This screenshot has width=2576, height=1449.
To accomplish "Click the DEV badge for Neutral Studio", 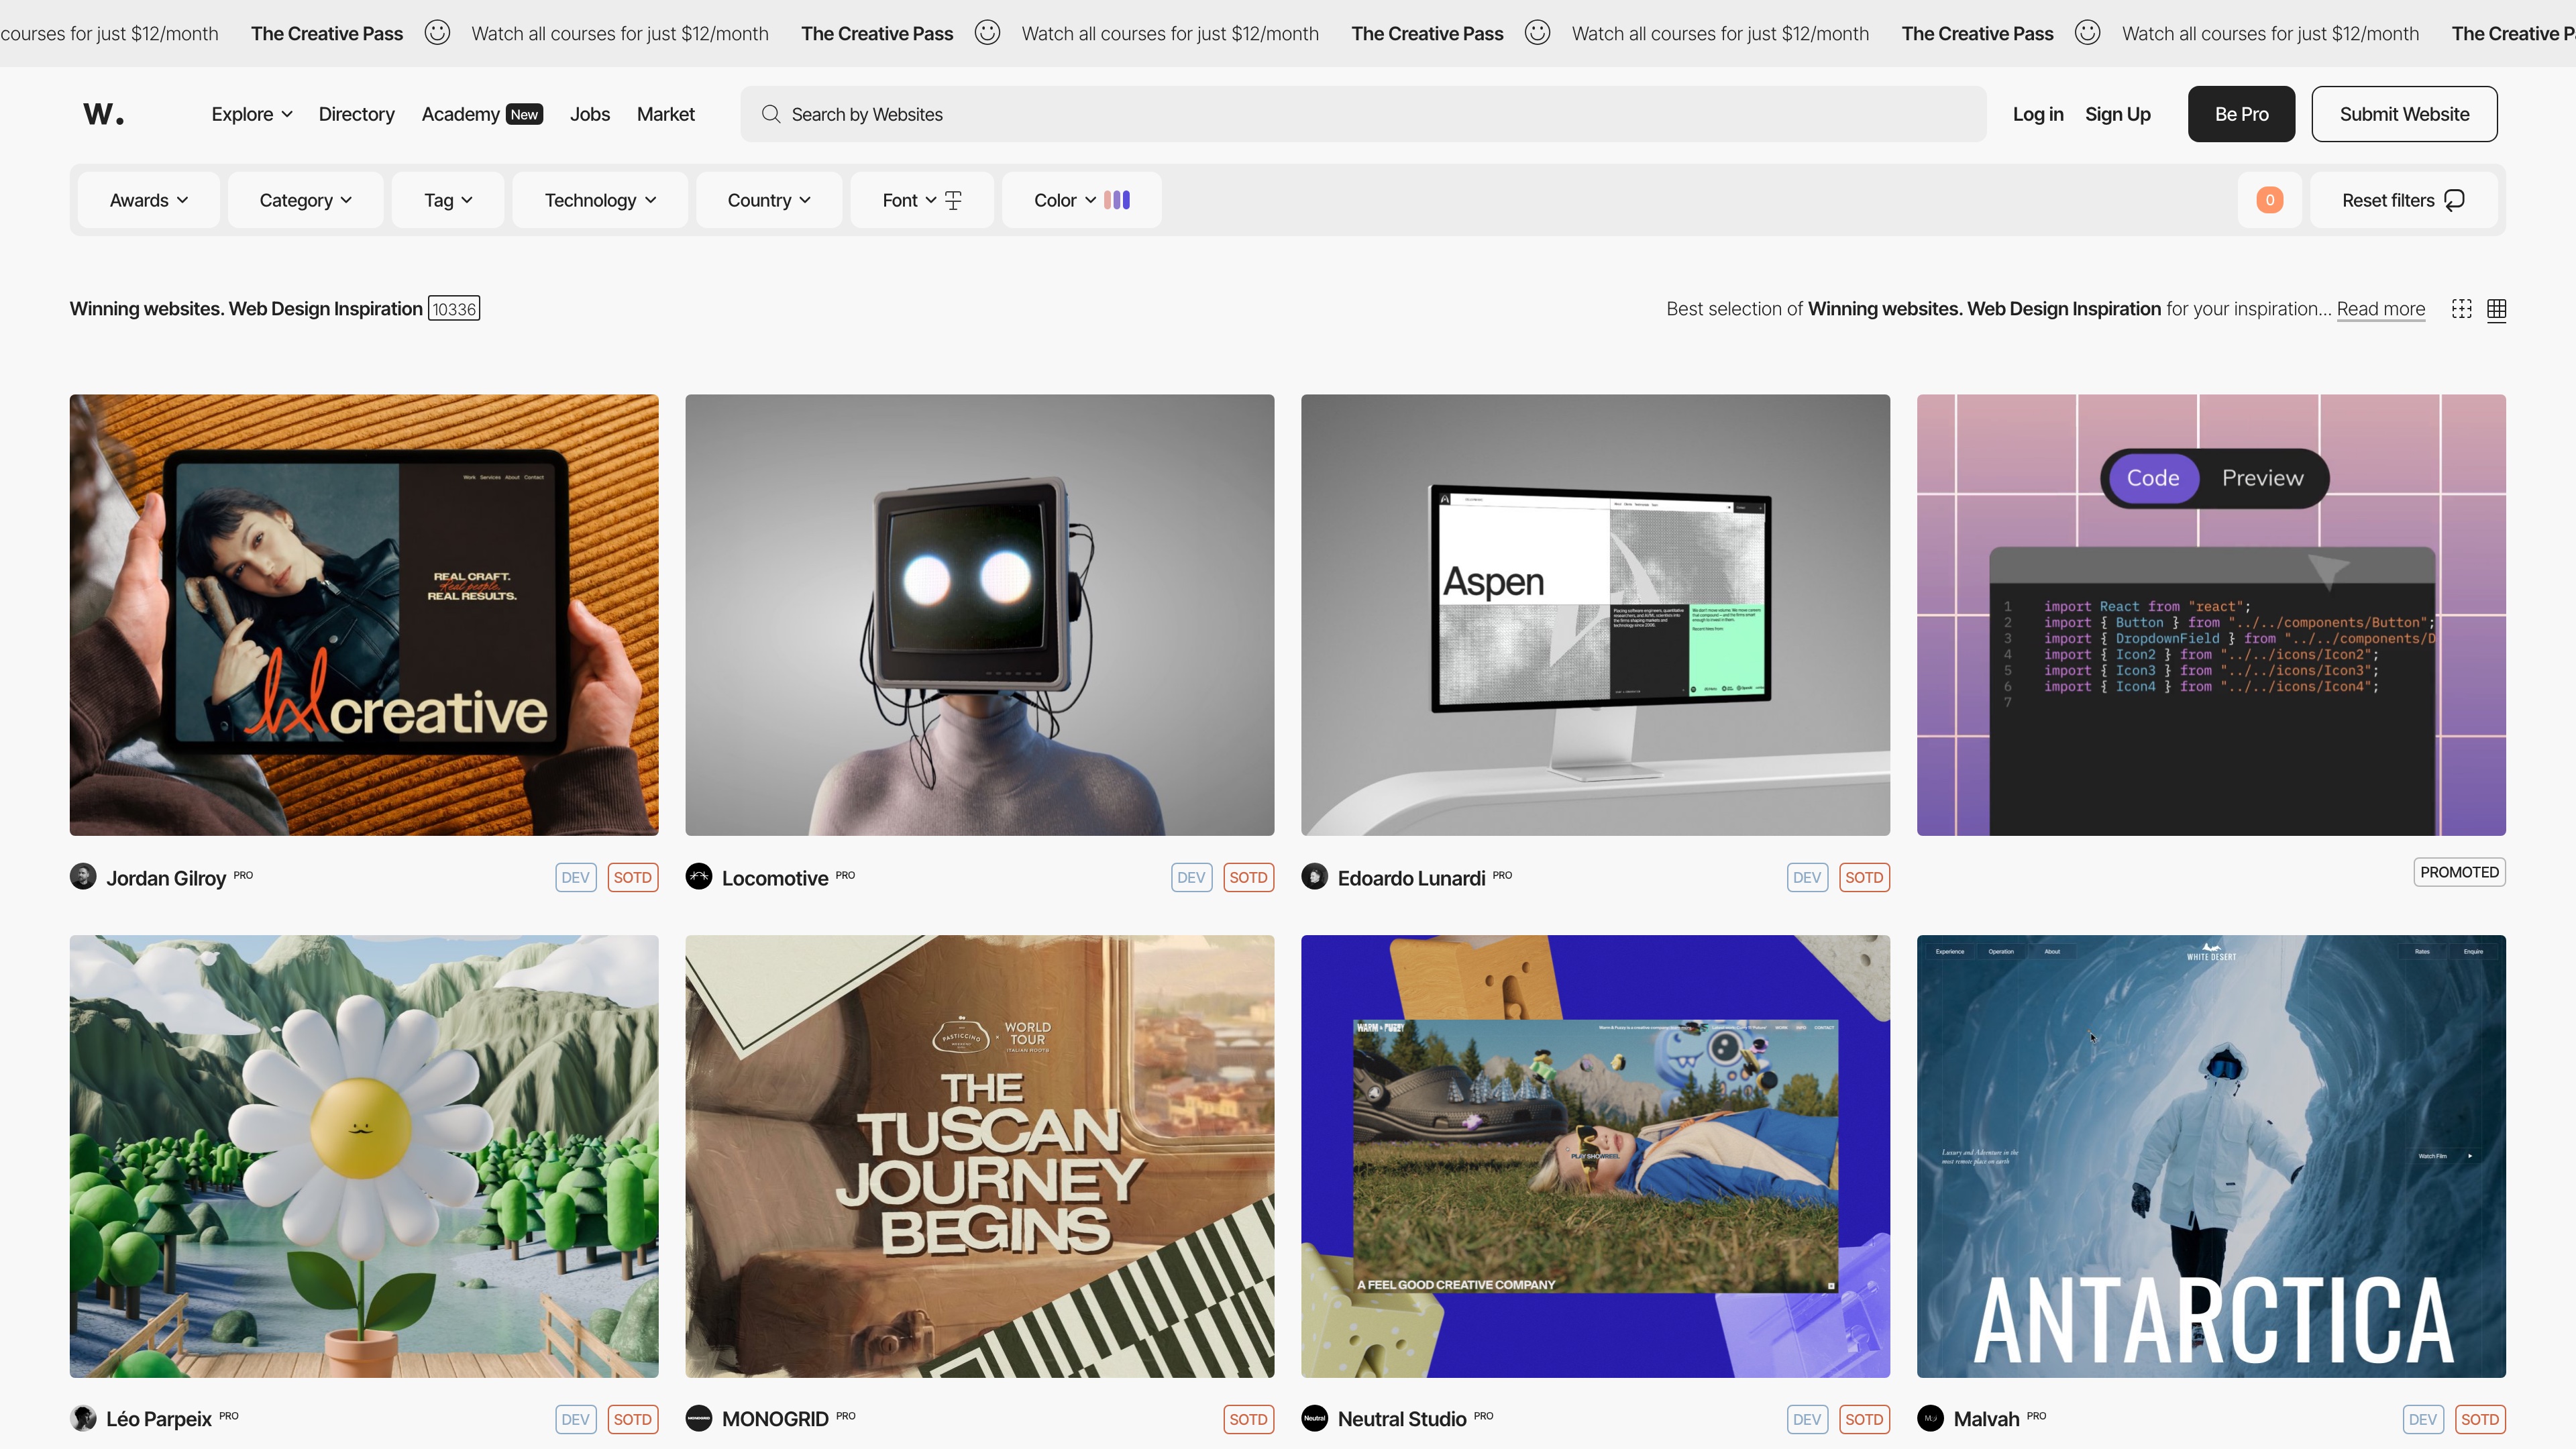I will click(x=1808, y=1419).
